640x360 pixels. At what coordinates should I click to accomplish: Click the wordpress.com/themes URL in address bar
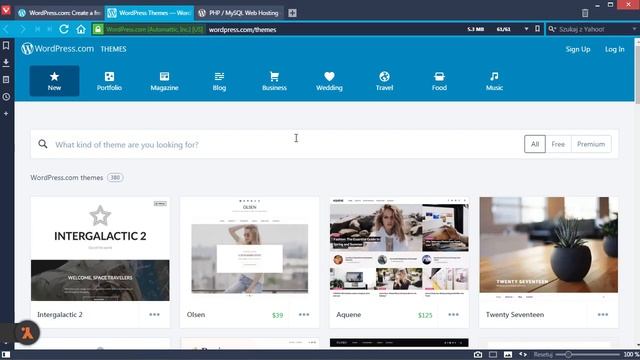point(242,29)
